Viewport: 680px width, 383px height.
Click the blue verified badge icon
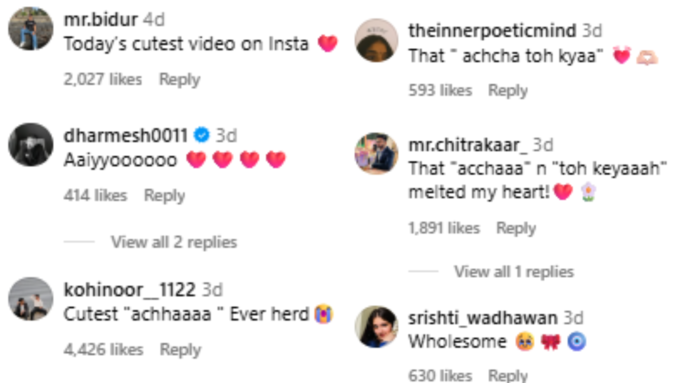pyautogui.click(x=202, y=135)
